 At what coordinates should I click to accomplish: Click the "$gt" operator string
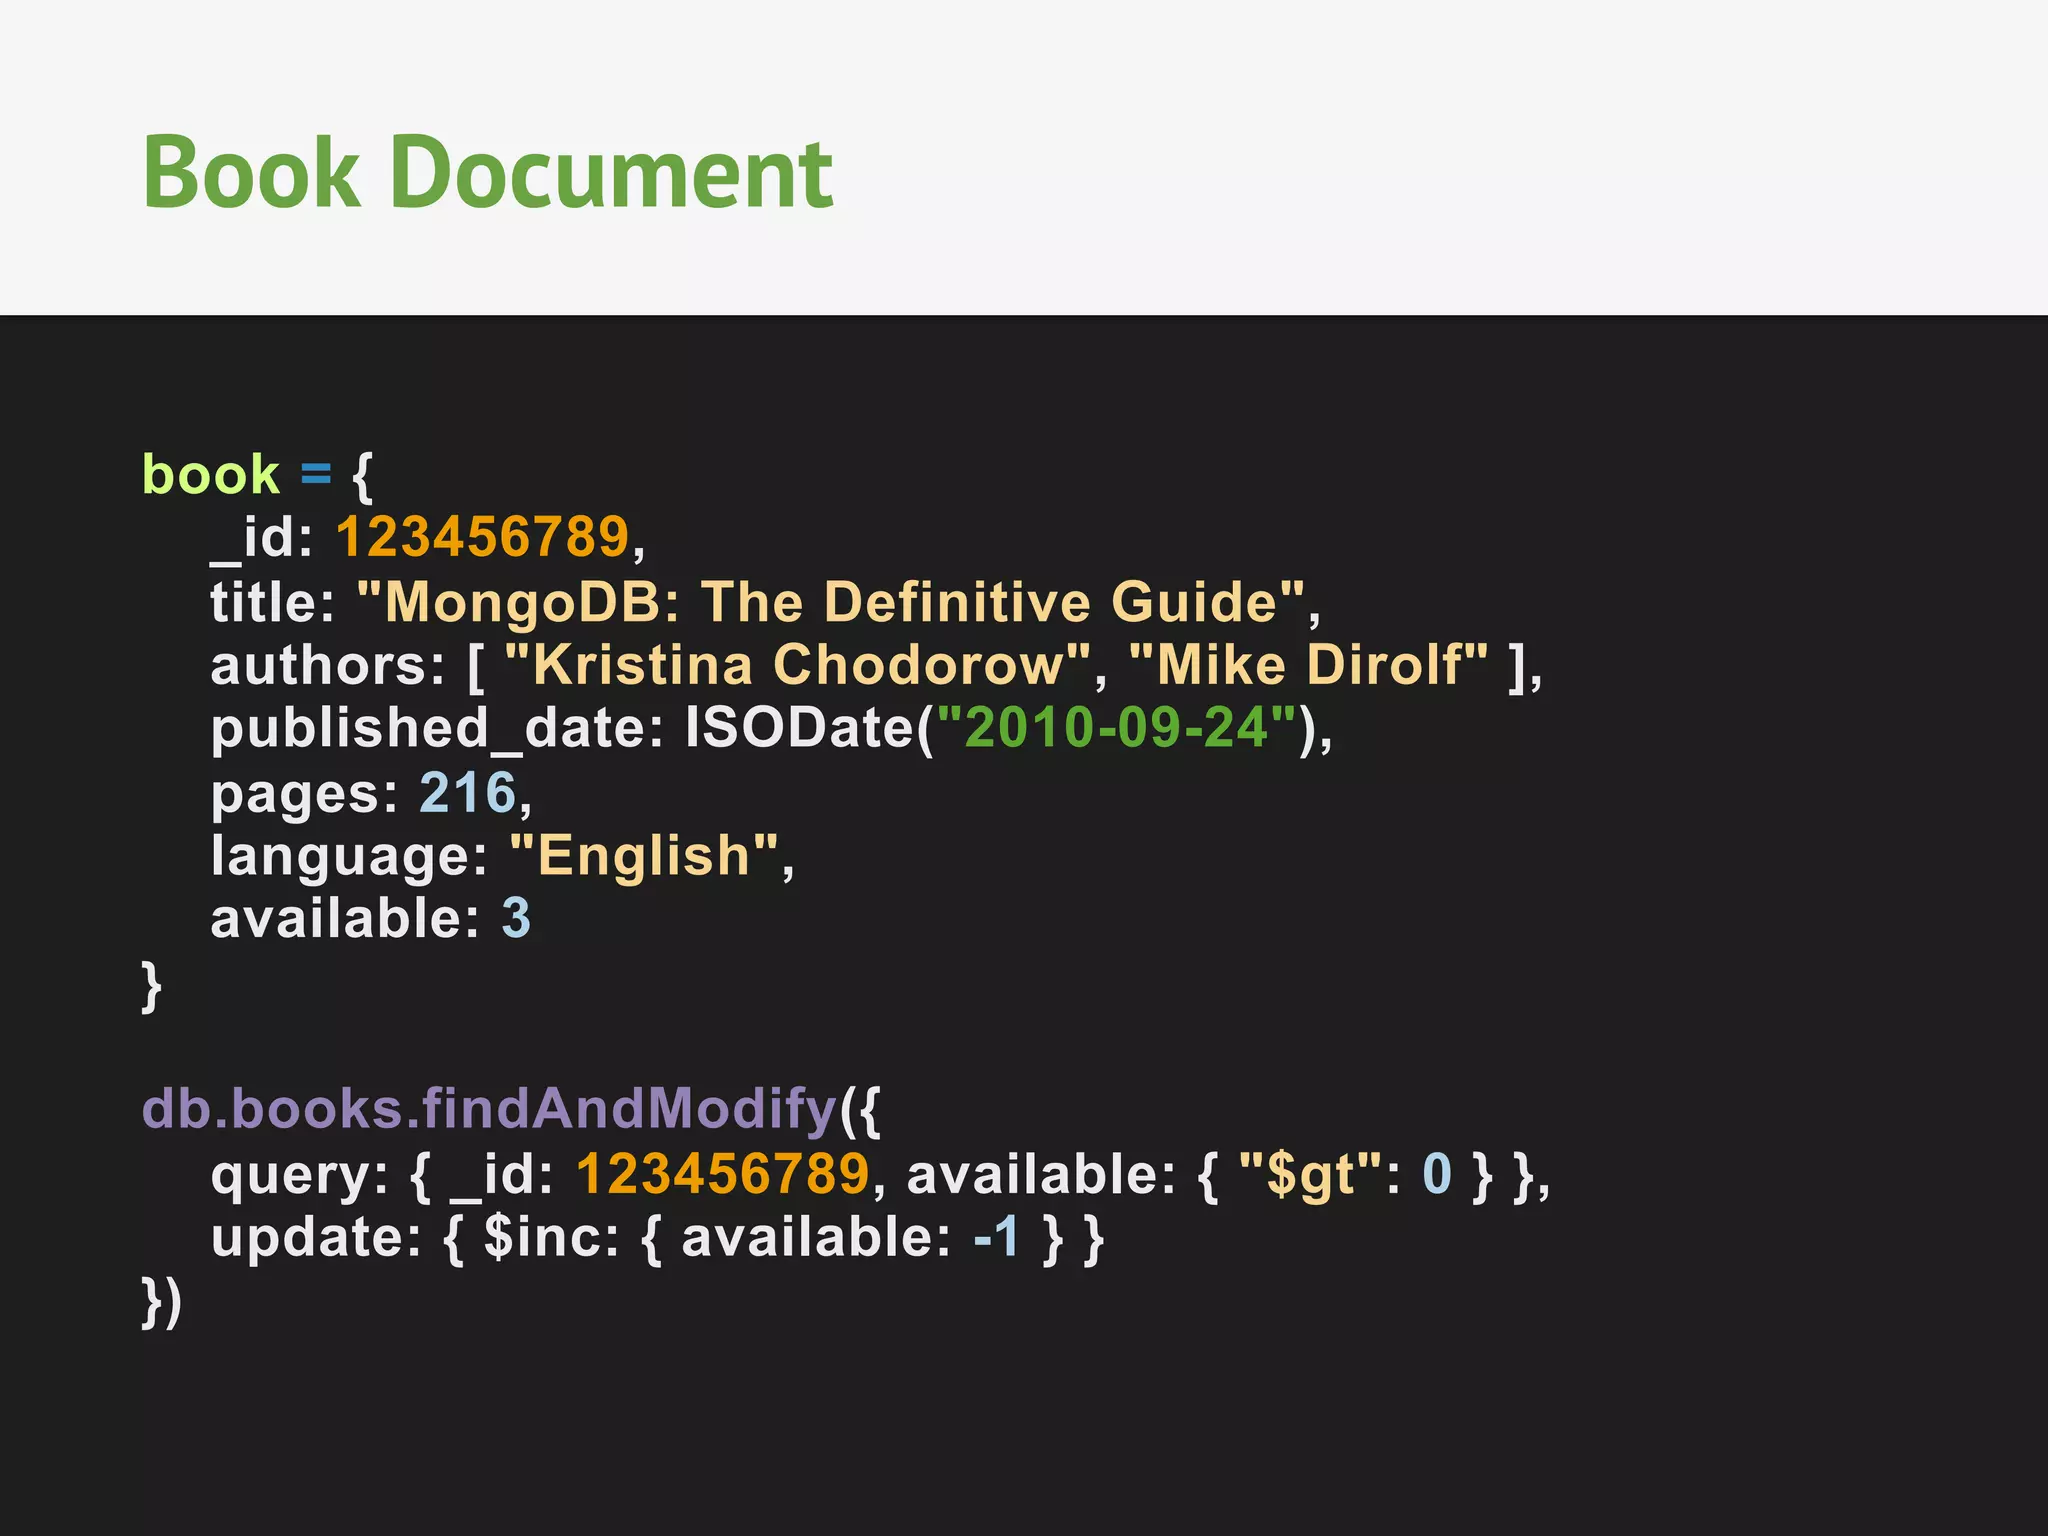(1311, 1175)
